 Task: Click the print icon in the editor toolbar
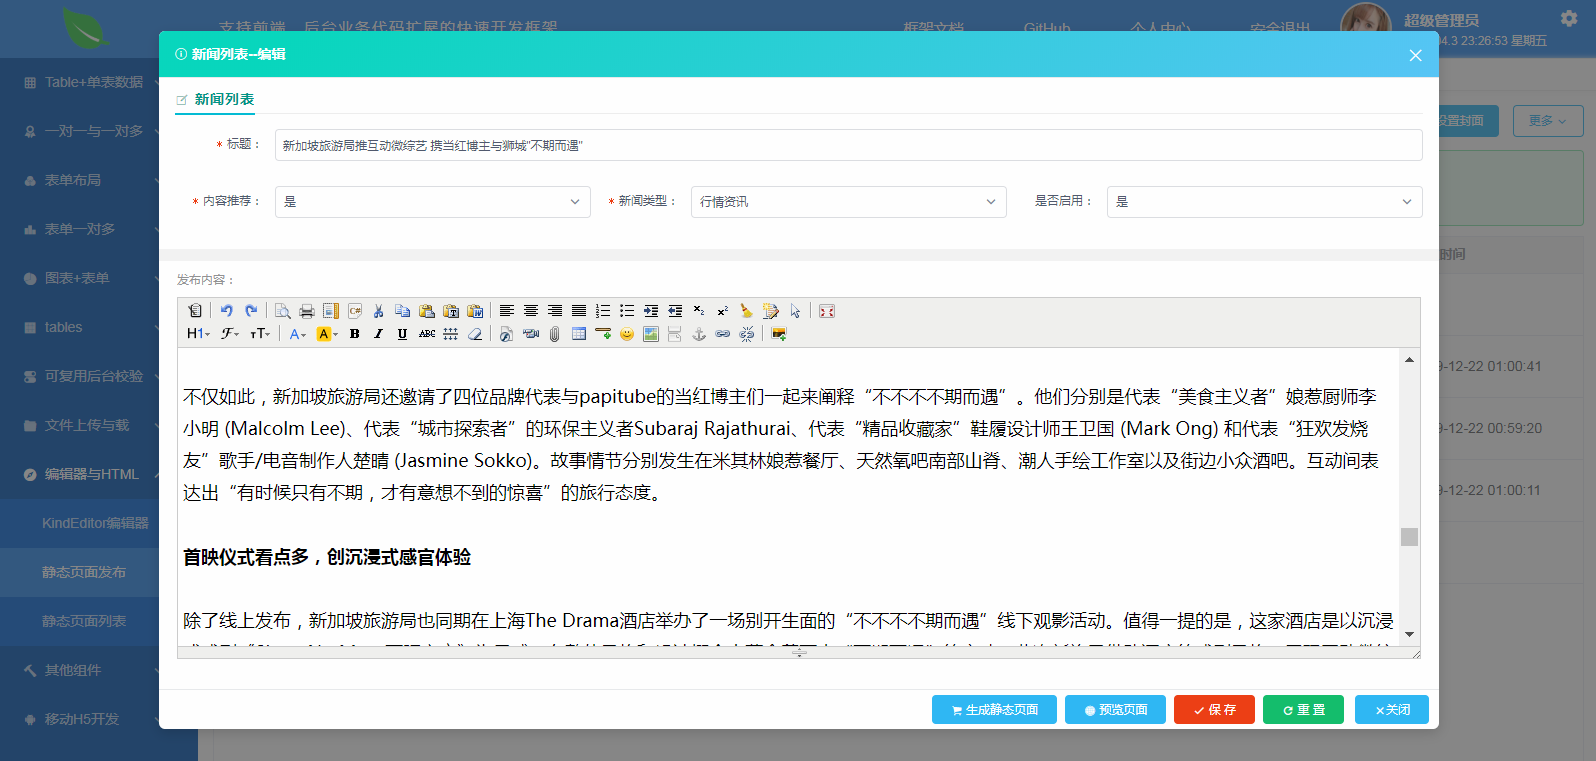[307, 311]
